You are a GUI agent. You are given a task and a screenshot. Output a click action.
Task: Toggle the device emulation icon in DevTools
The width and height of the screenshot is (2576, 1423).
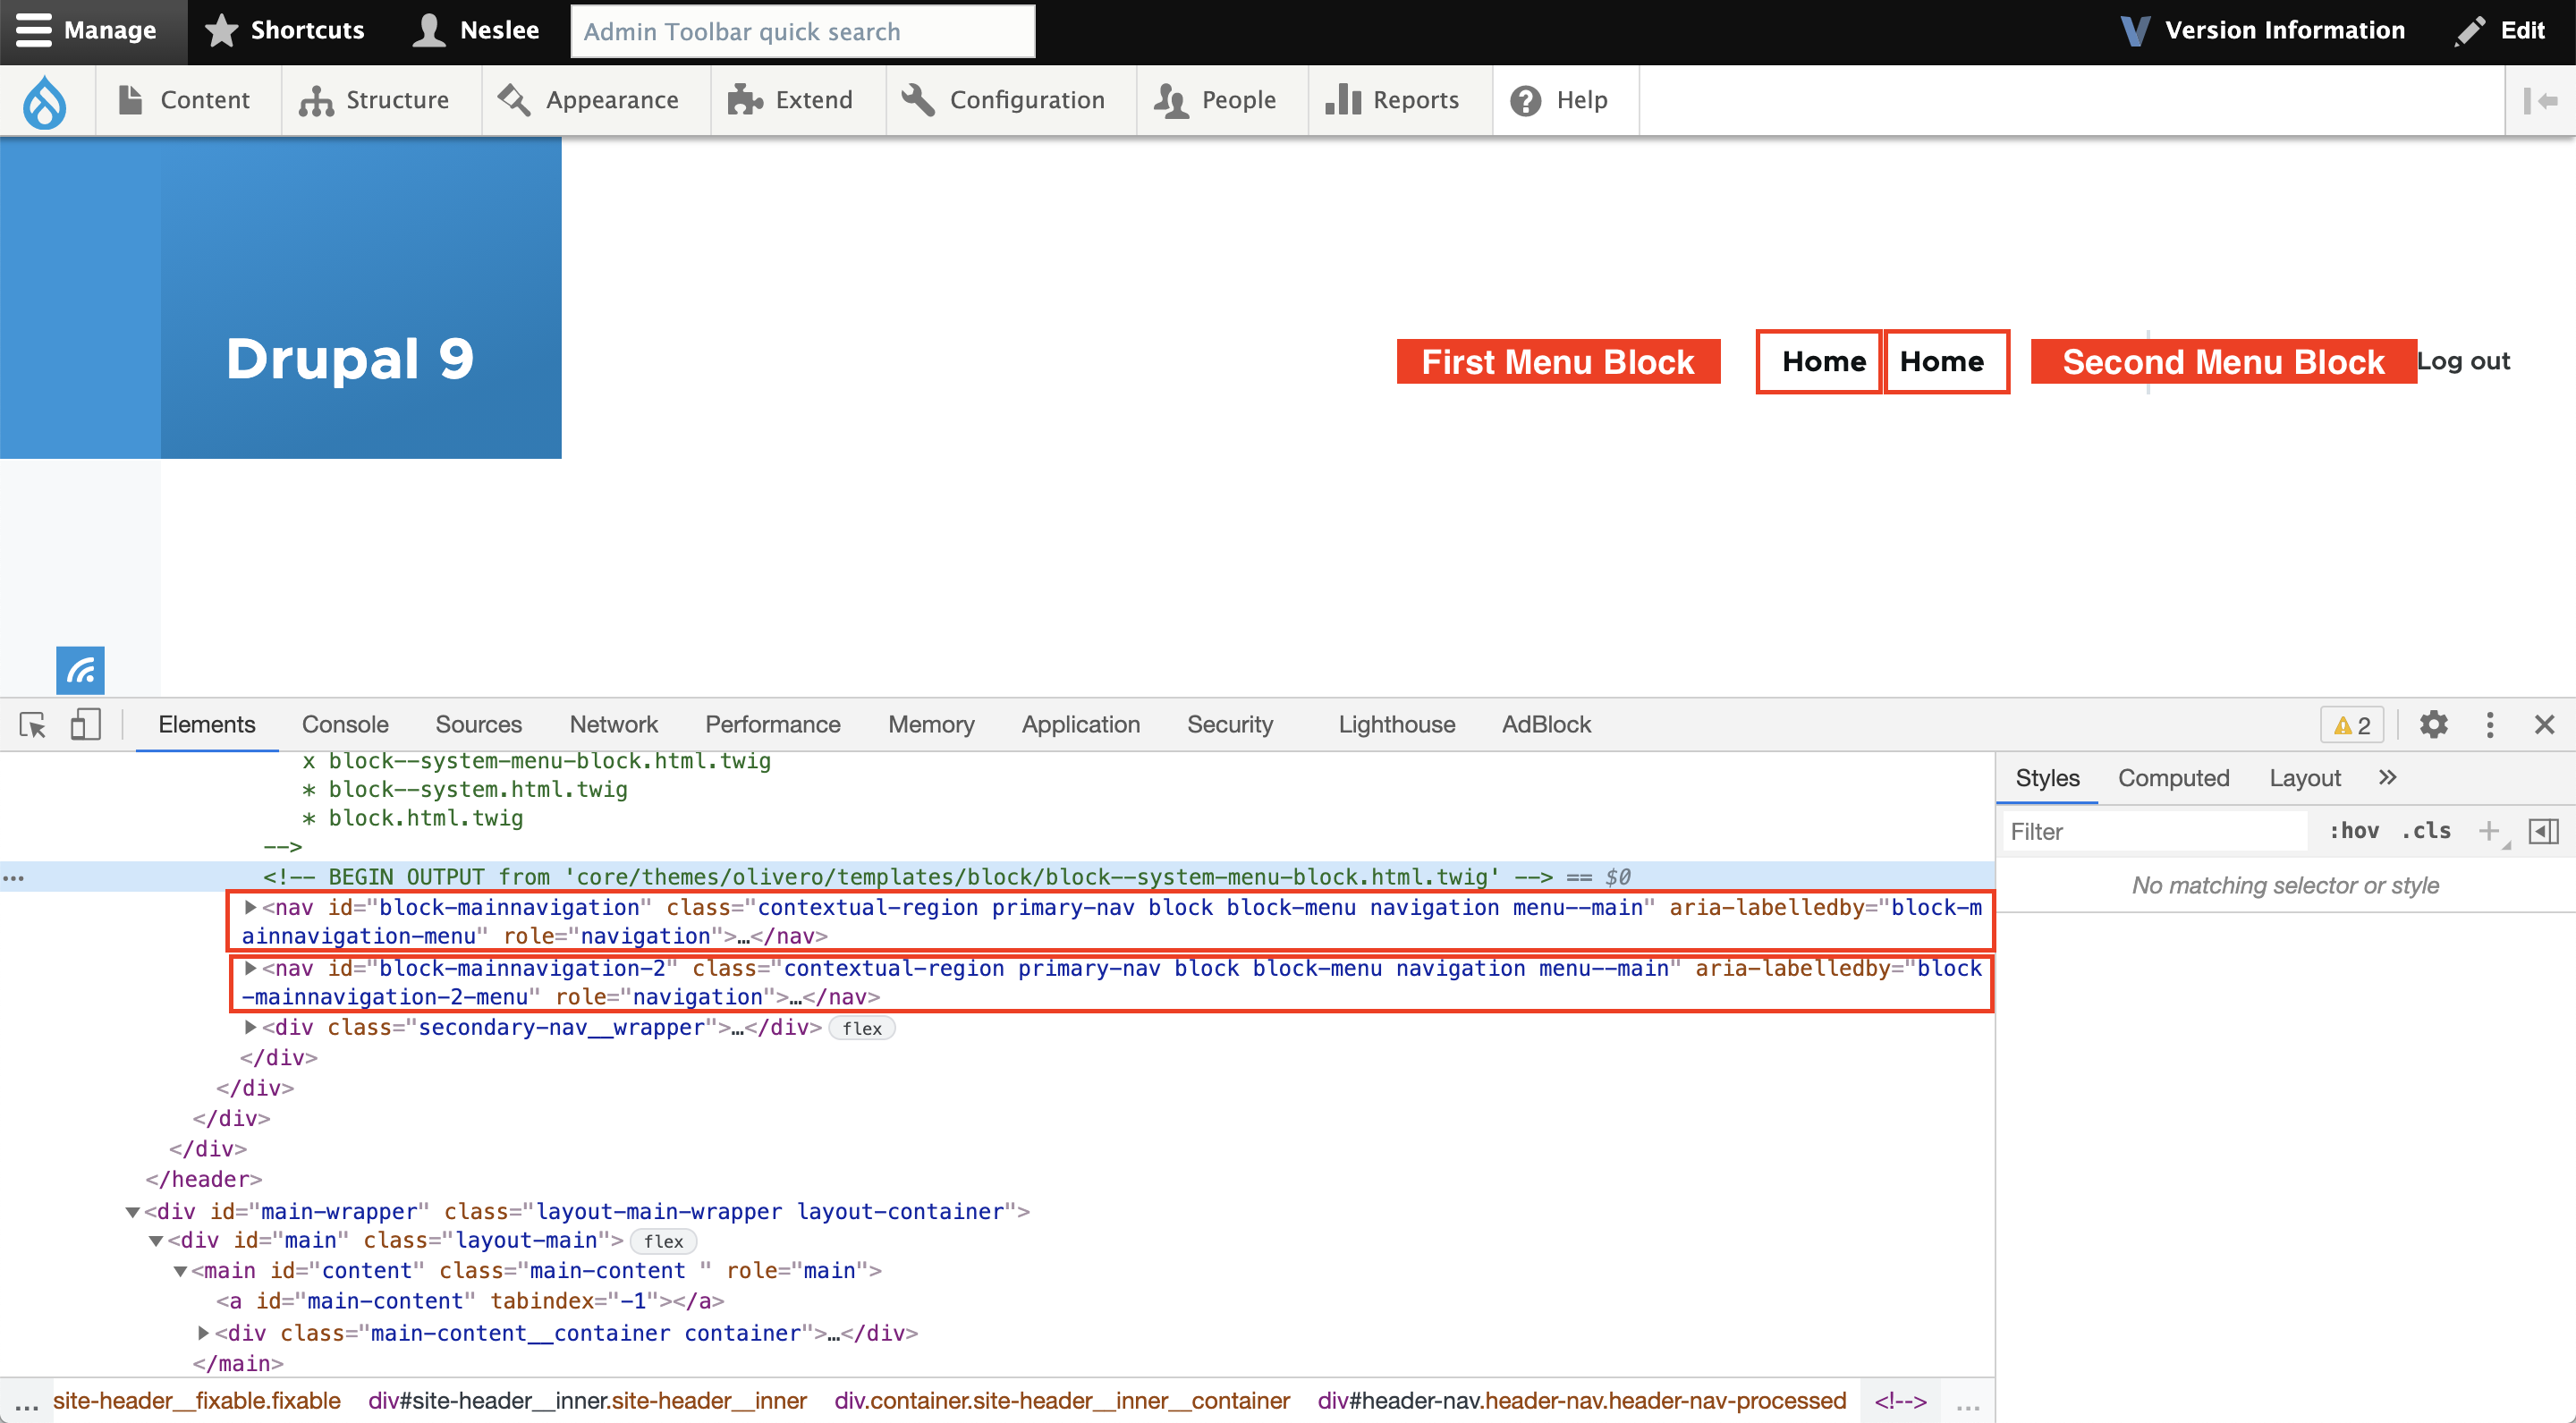click(85, 724)
